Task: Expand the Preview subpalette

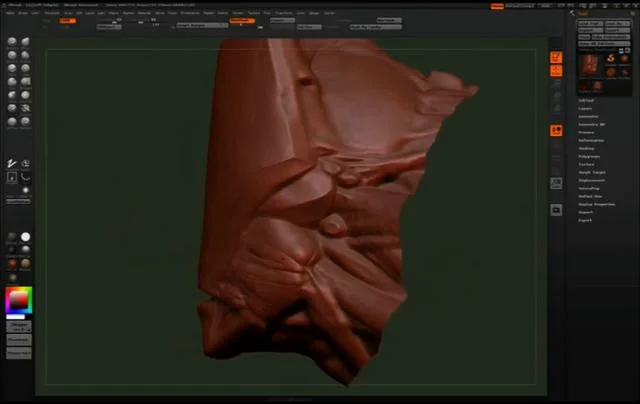Action: click(587, 132)
